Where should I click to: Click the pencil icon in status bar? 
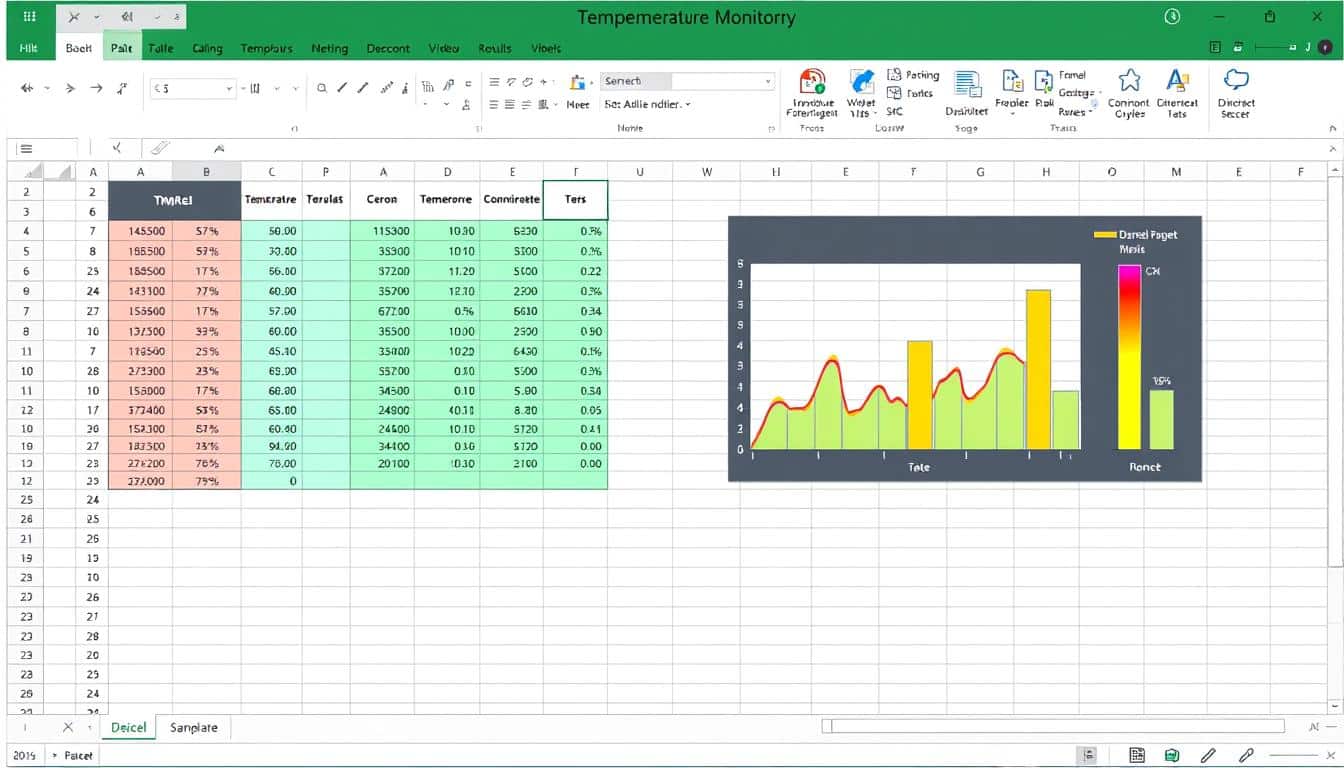(x=1208, y=756)
